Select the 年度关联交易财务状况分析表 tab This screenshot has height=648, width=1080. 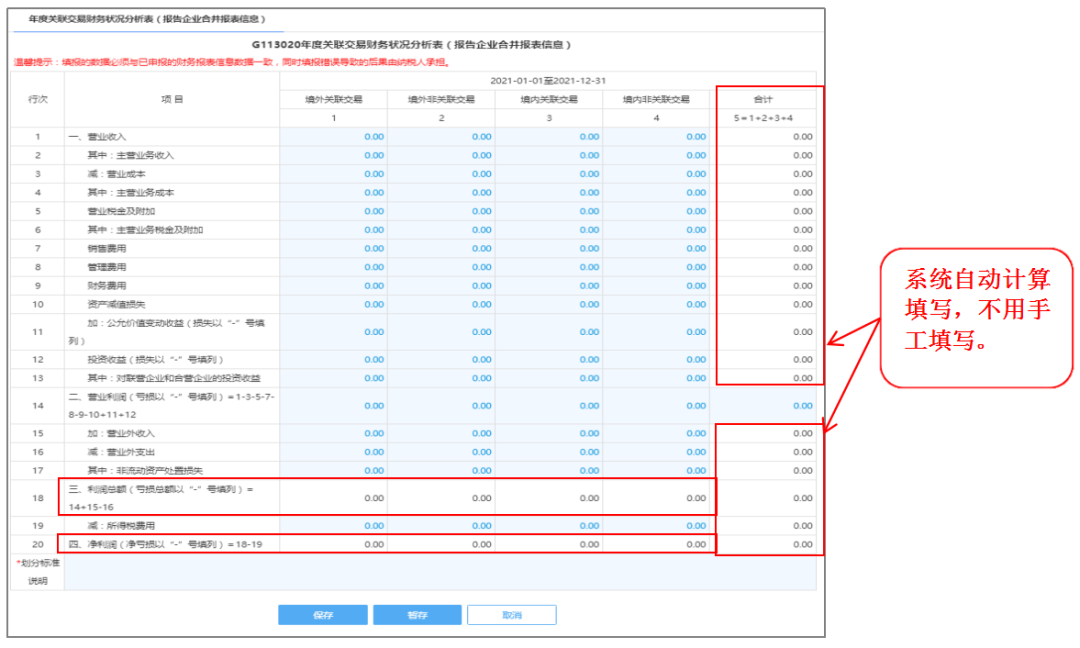147,19
